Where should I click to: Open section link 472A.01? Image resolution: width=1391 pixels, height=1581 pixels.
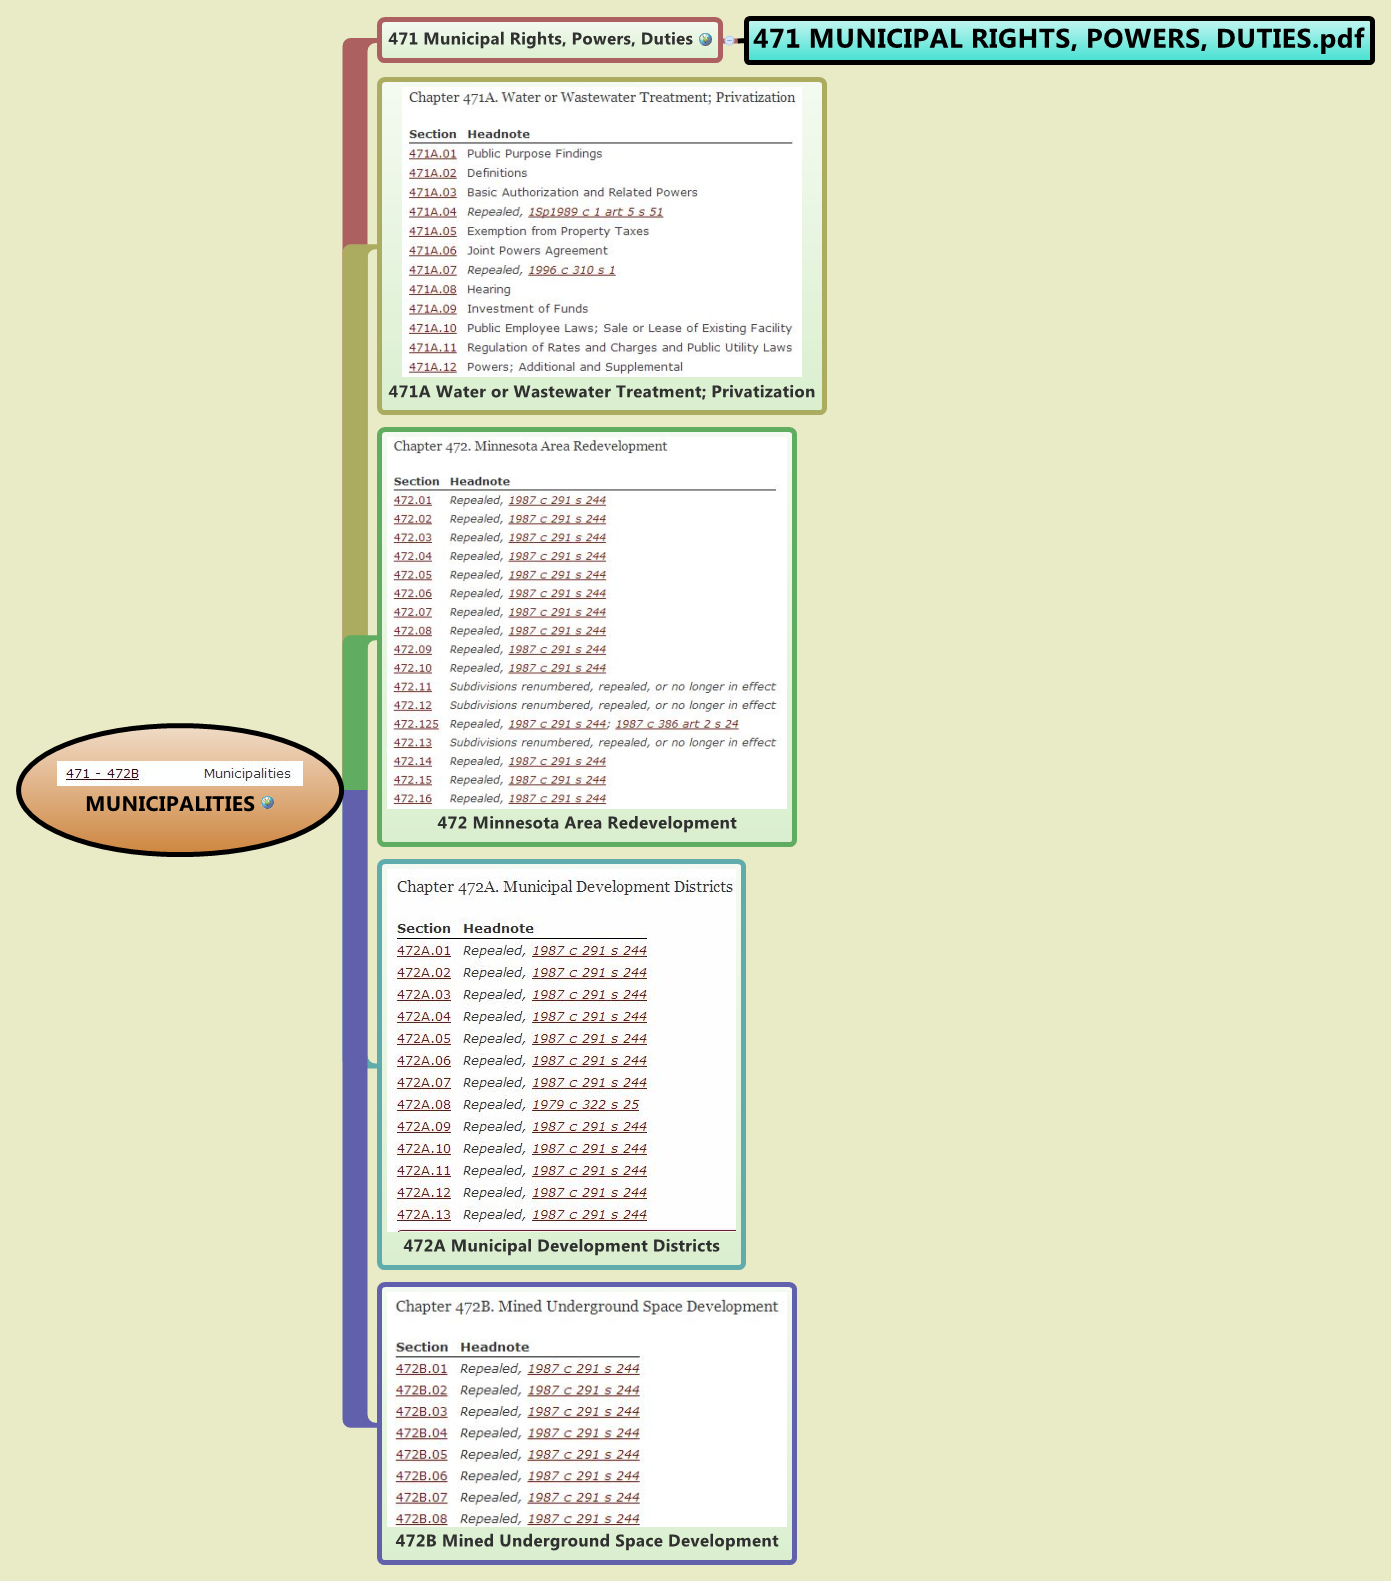point(424,951)
